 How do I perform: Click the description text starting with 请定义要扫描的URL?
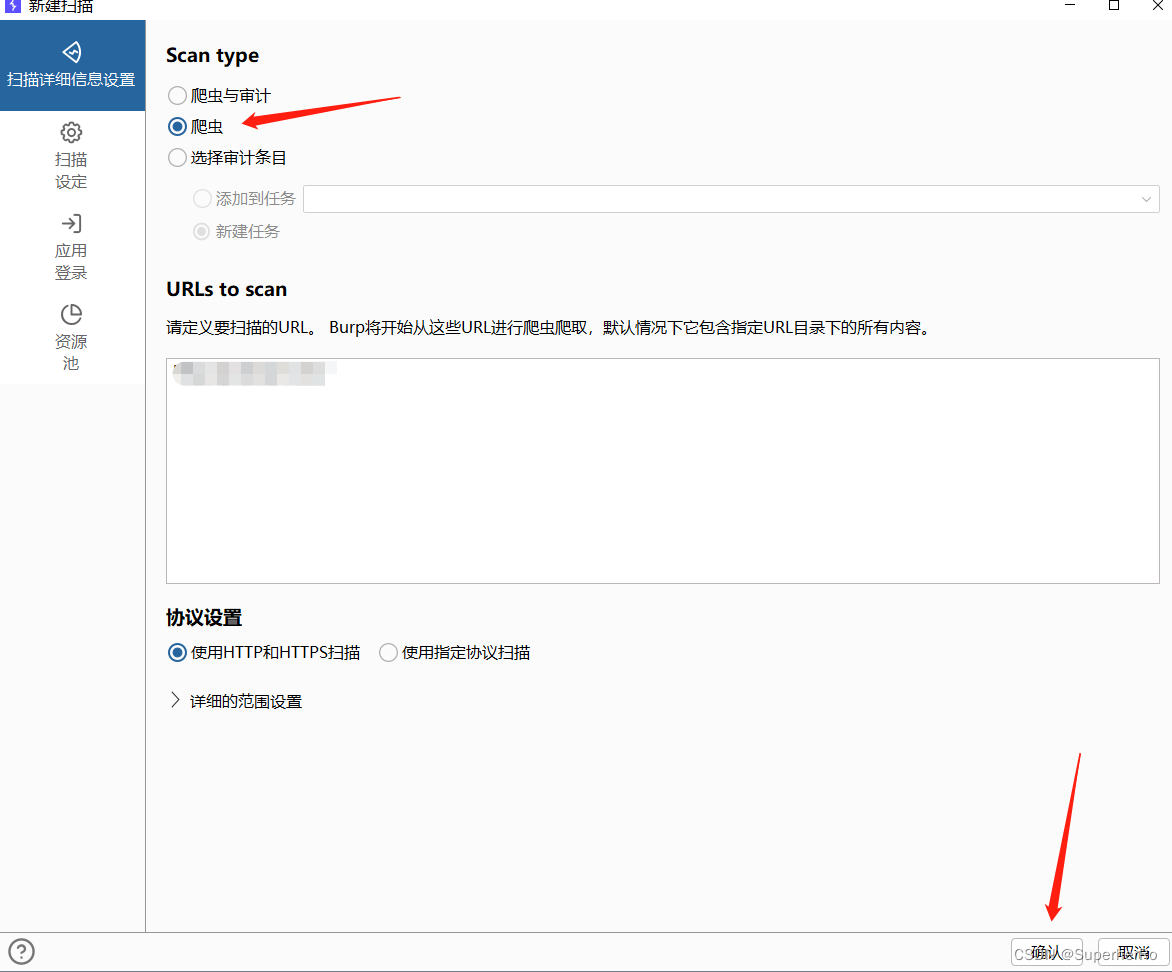tap(550, 327)
